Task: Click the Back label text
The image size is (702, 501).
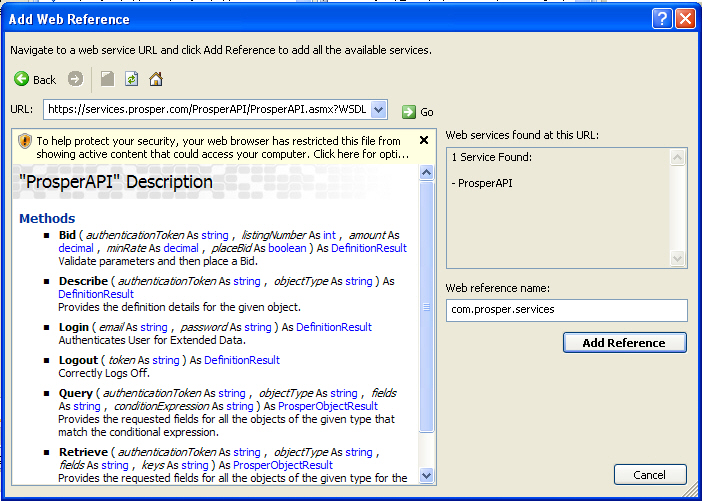Action: (x=44, y=80)
